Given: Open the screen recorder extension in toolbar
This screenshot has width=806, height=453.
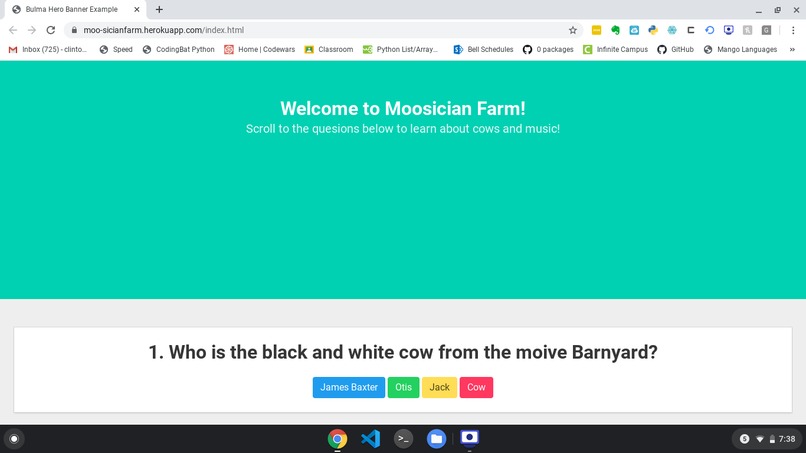Looking at the screenshot, I should pos(728,30).
